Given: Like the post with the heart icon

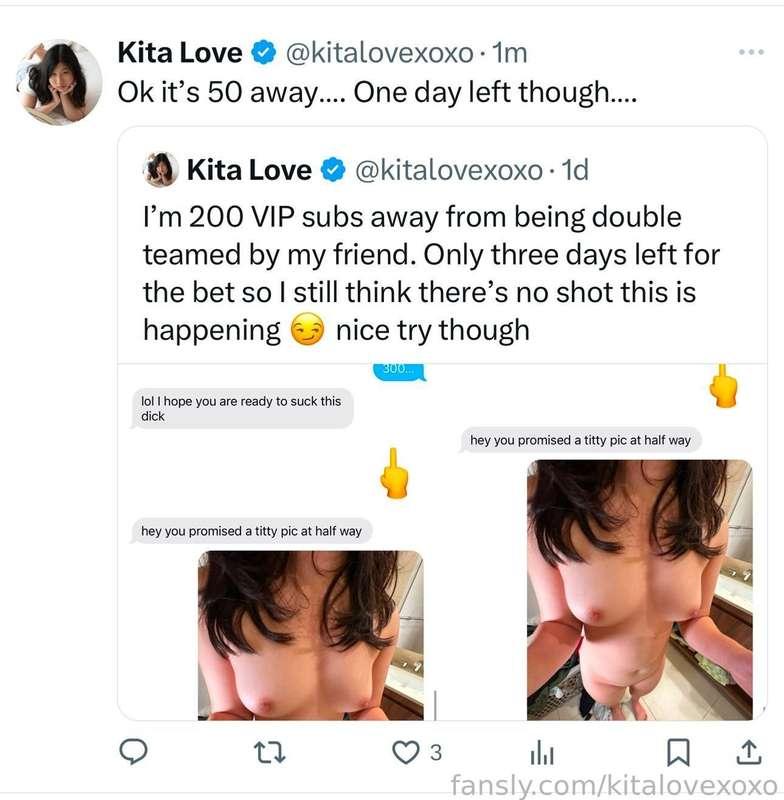Looking at the screenshot, I should click(406, 753).
